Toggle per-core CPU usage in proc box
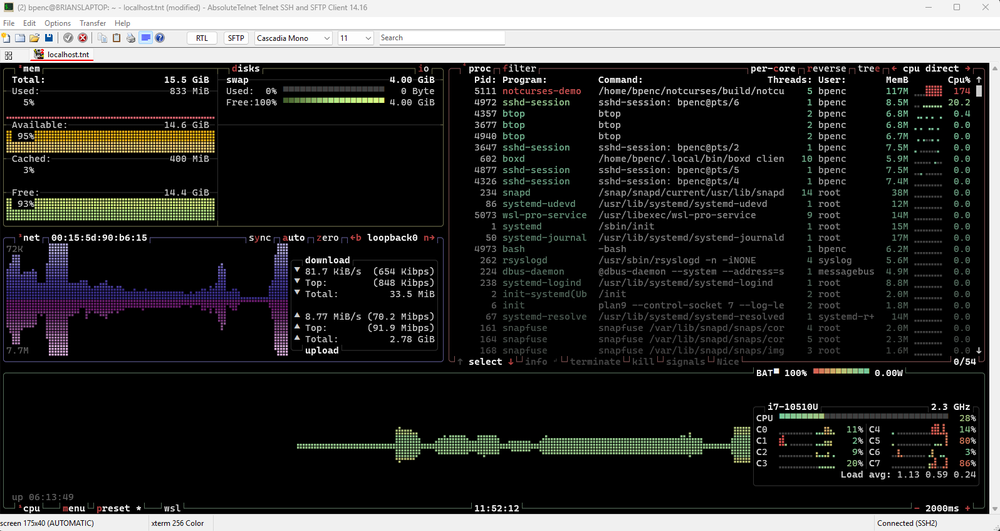1000x531 pixels. coord(773,68)
